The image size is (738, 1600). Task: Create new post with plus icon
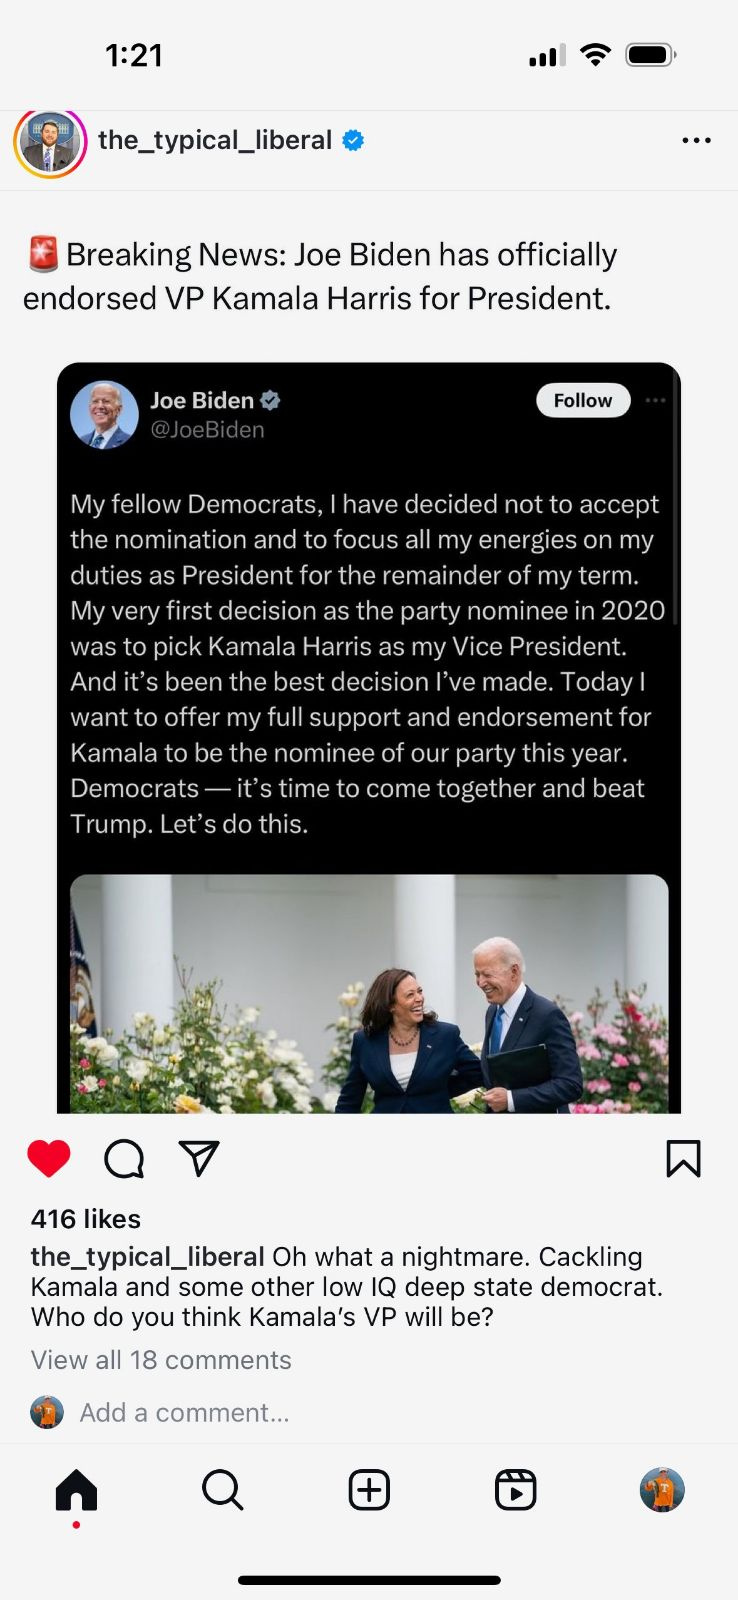click(x=369, y=1490)
